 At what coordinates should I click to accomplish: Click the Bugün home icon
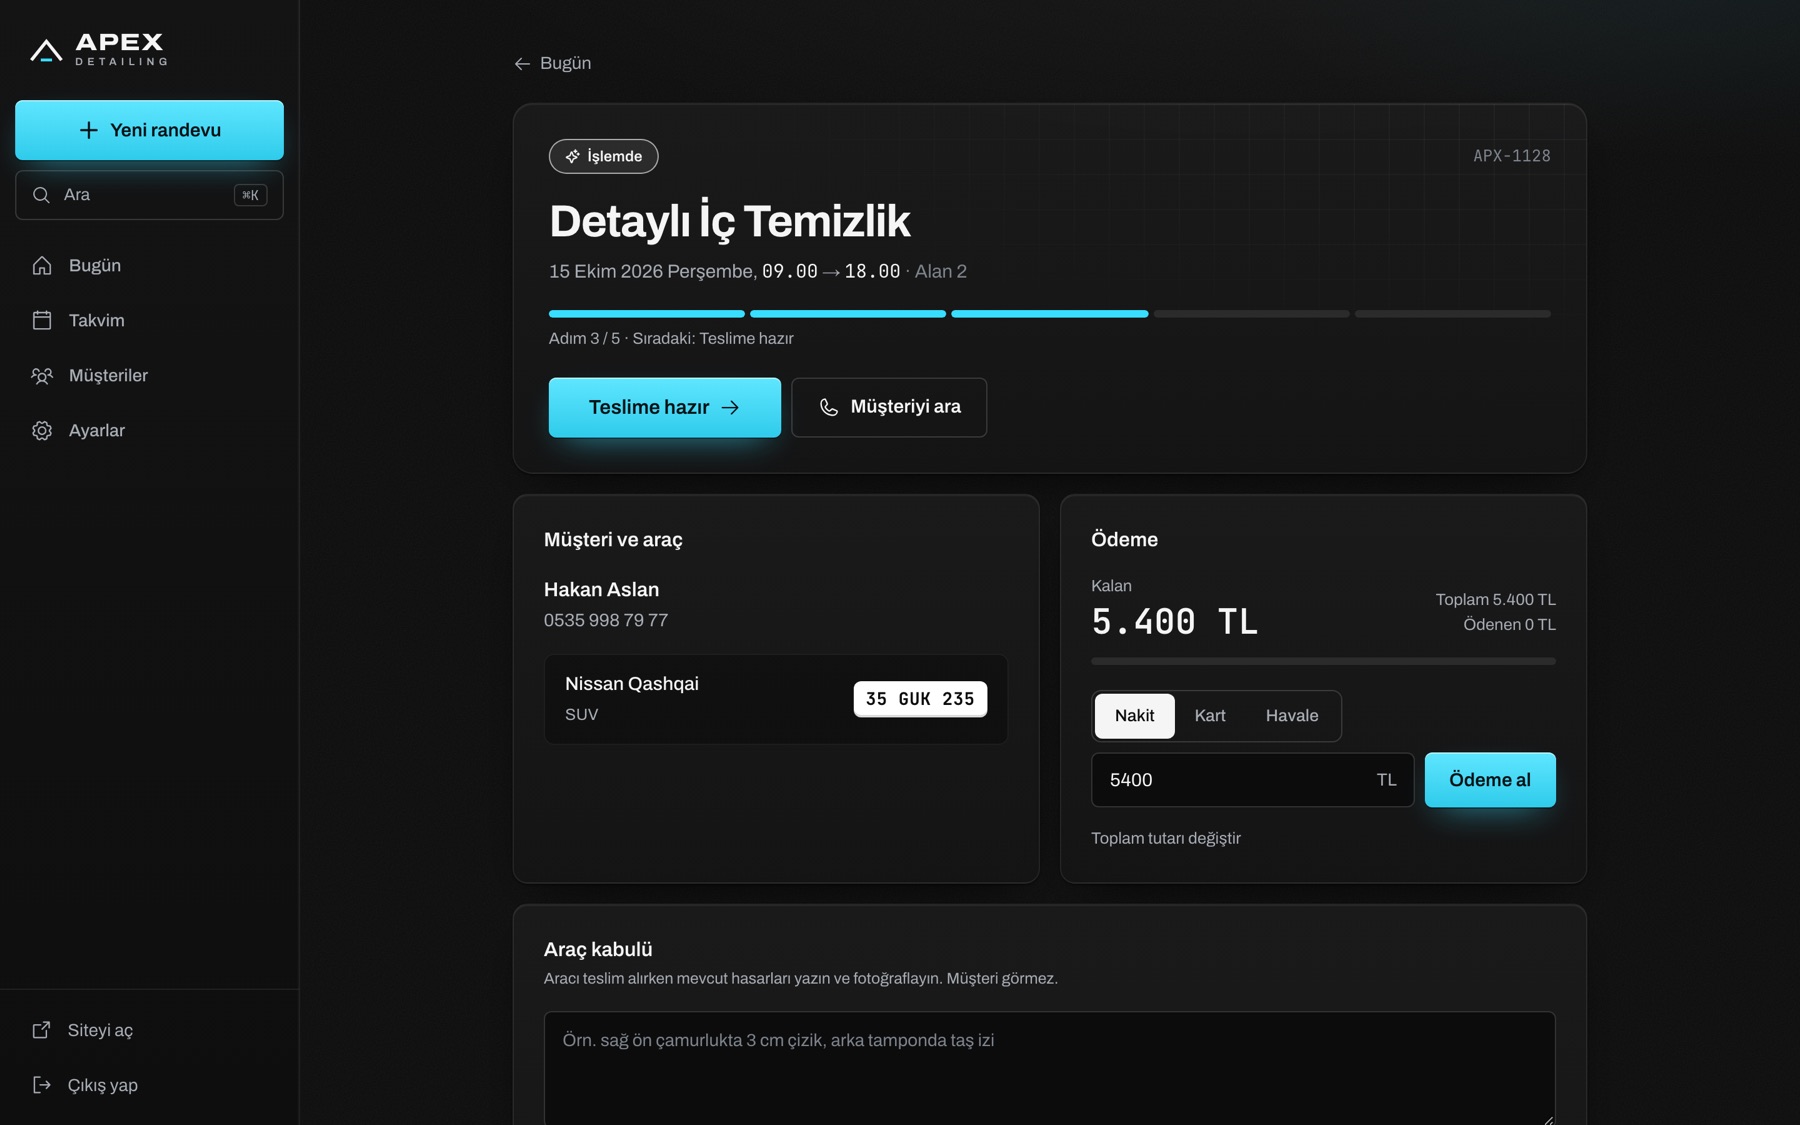[42, 265]
